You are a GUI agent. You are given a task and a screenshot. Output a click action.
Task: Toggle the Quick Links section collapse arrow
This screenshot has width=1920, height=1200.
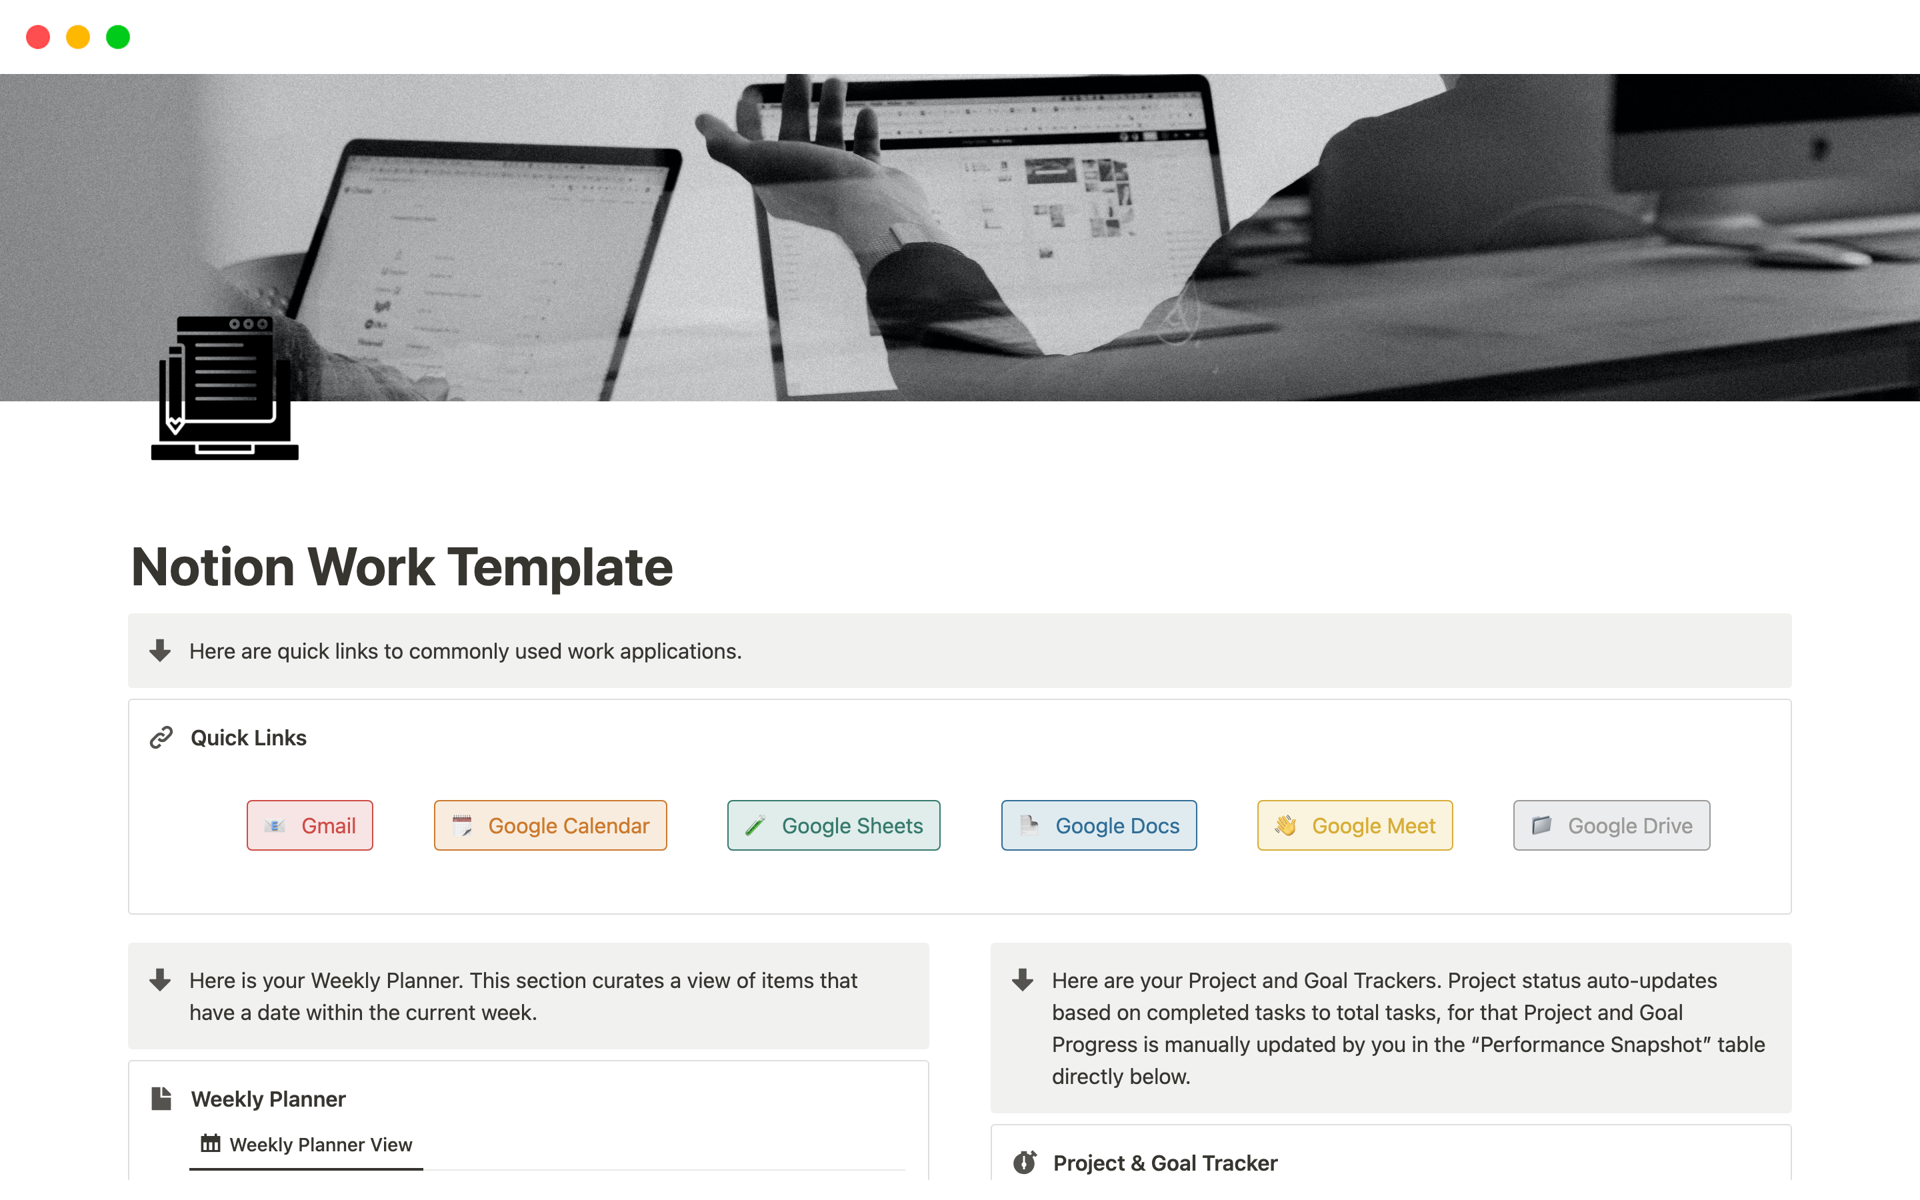160,738
